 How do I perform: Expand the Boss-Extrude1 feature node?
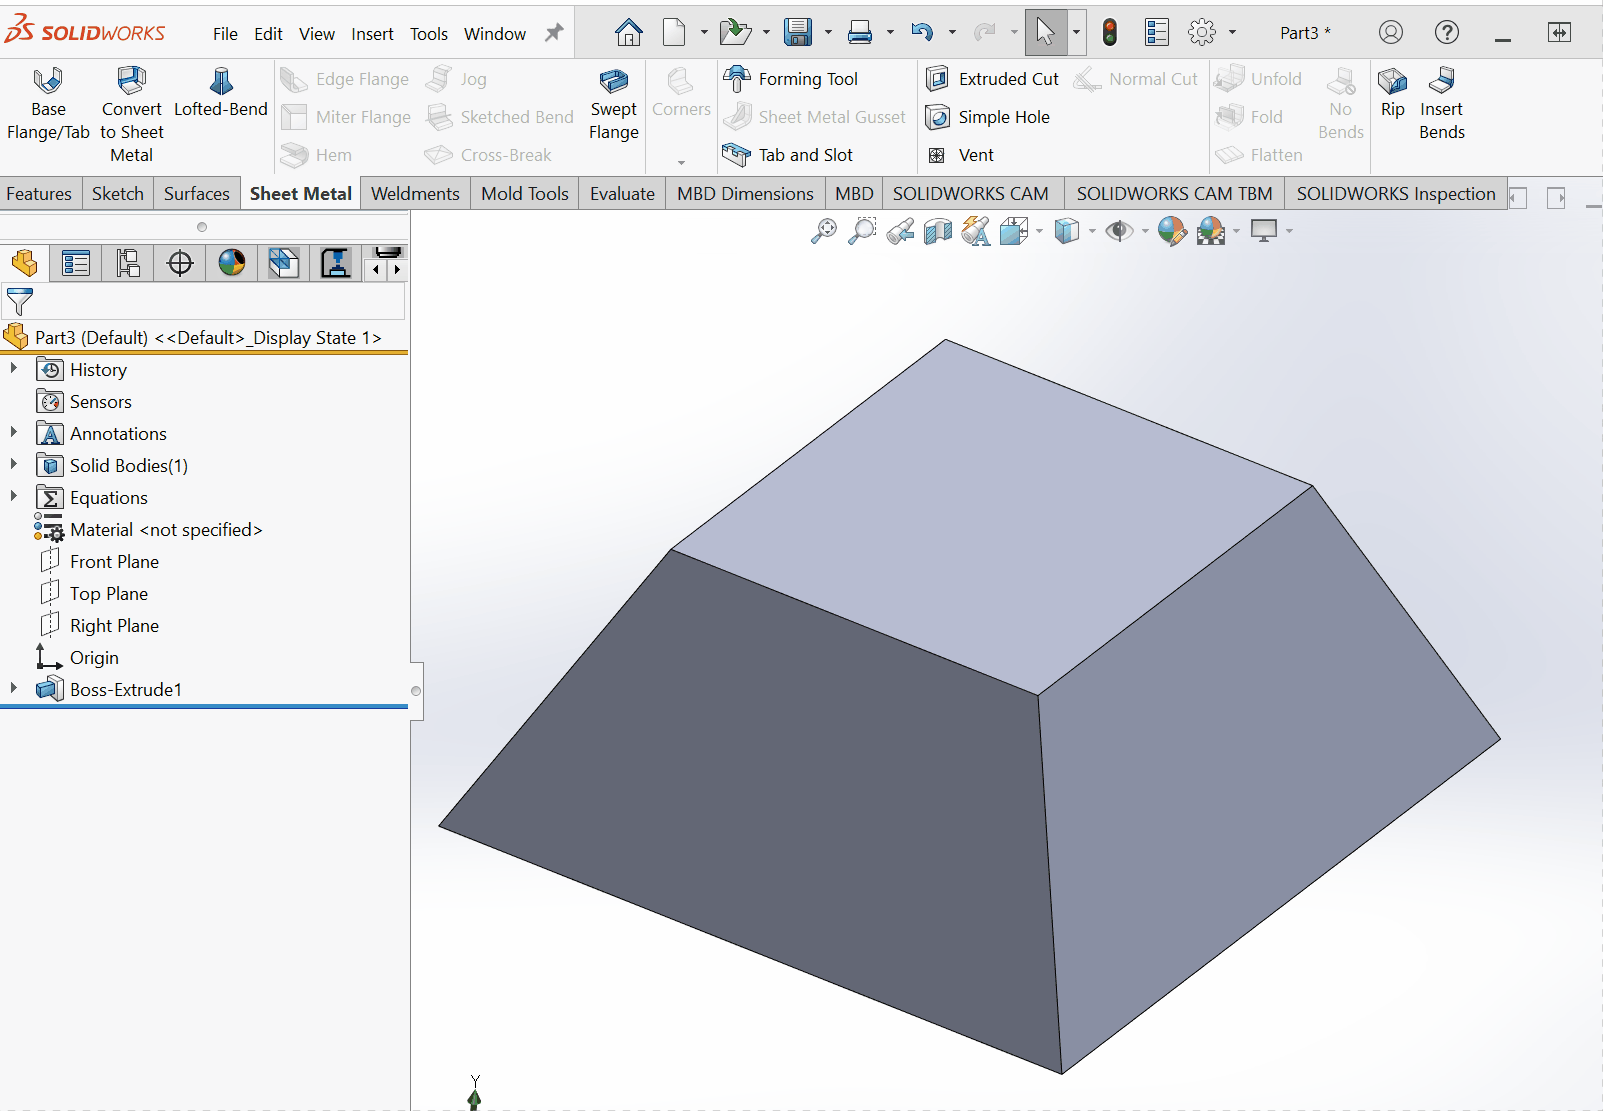(x=14, y=689)
